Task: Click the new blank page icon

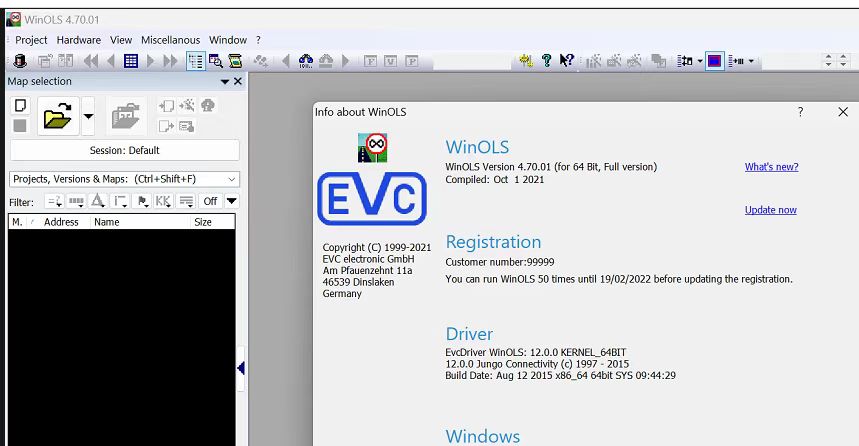Action: [x=20, y=105]
